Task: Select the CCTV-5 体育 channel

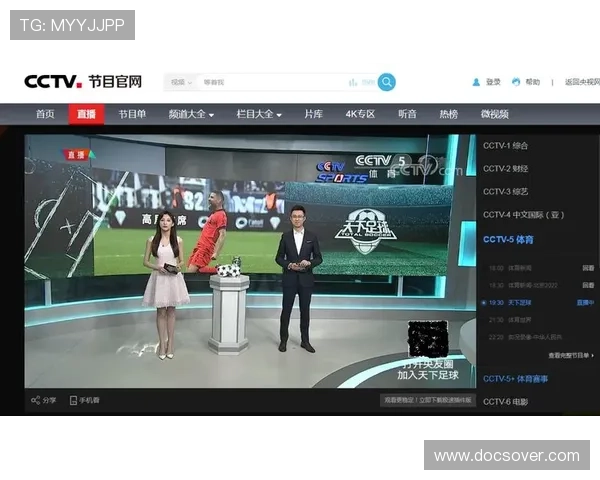Action: coord(508,240)
